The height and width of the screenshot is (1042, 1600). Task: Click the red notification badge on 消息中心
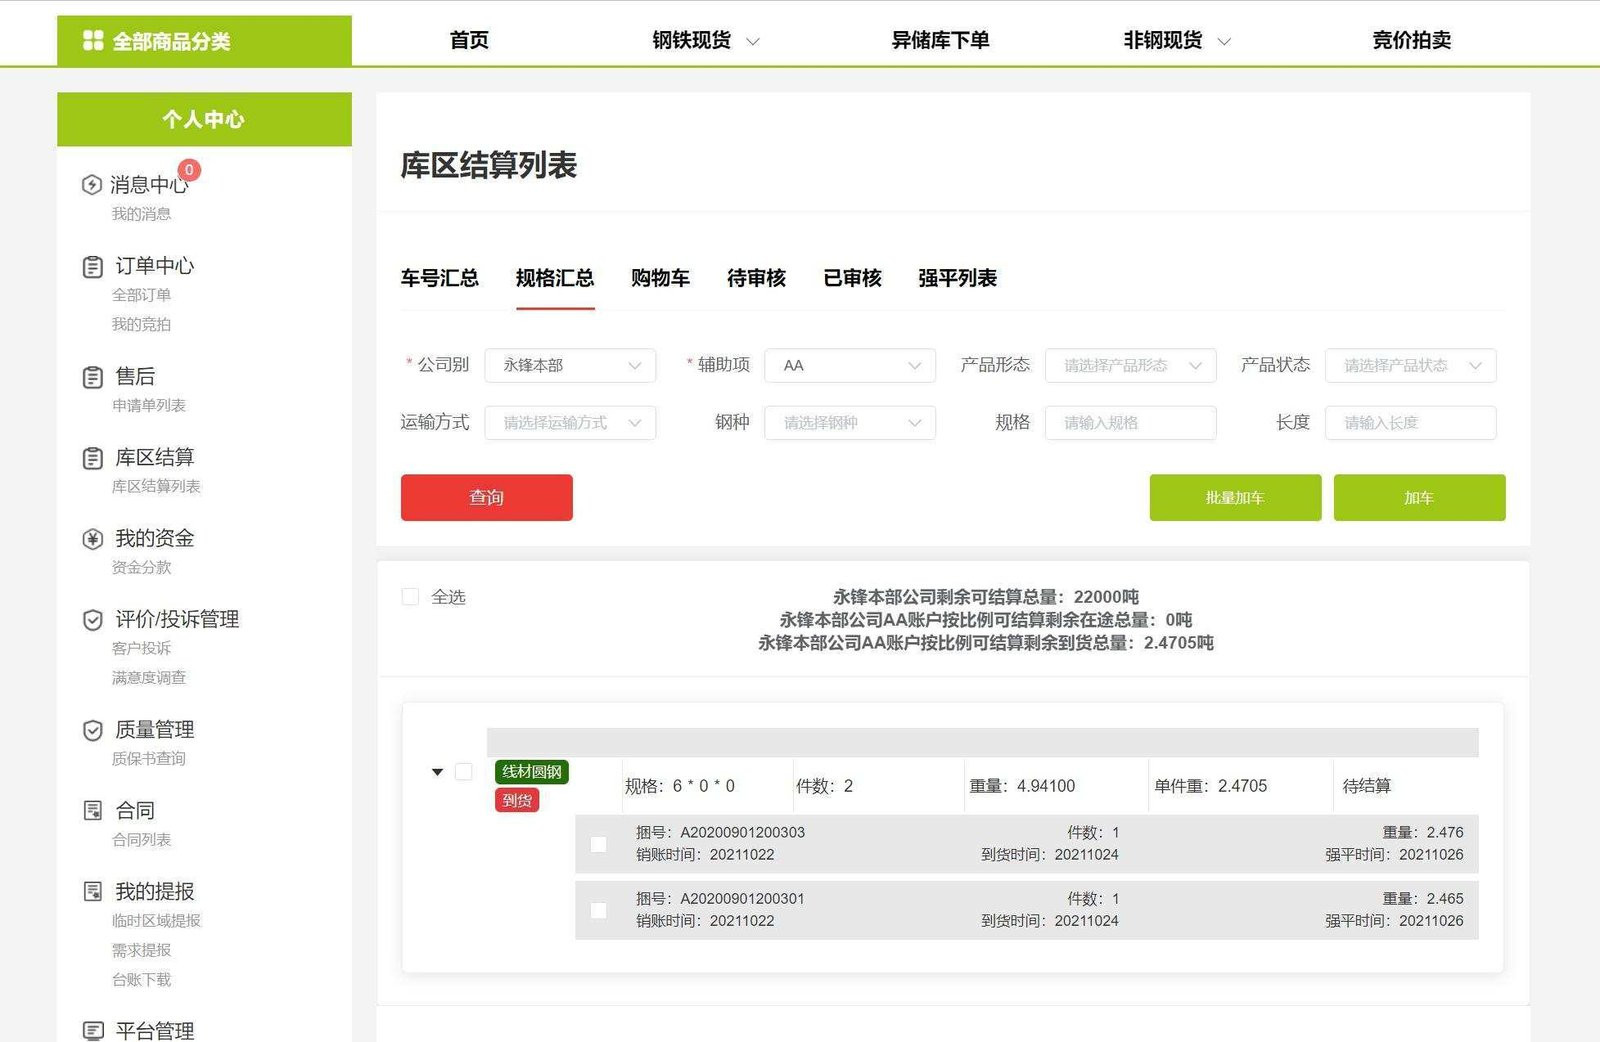[189, 170]
